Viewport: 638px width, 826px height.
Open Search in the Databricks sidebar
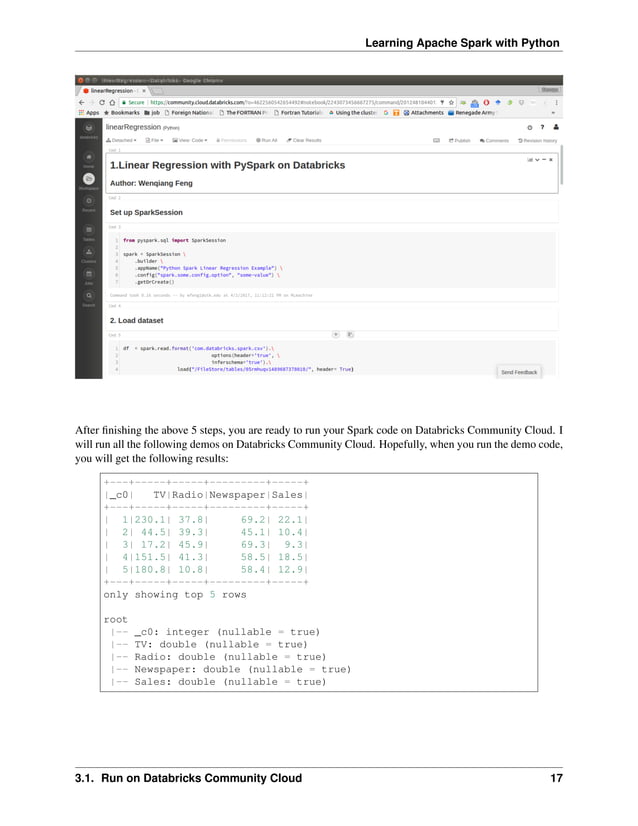[x=89, y=296]
